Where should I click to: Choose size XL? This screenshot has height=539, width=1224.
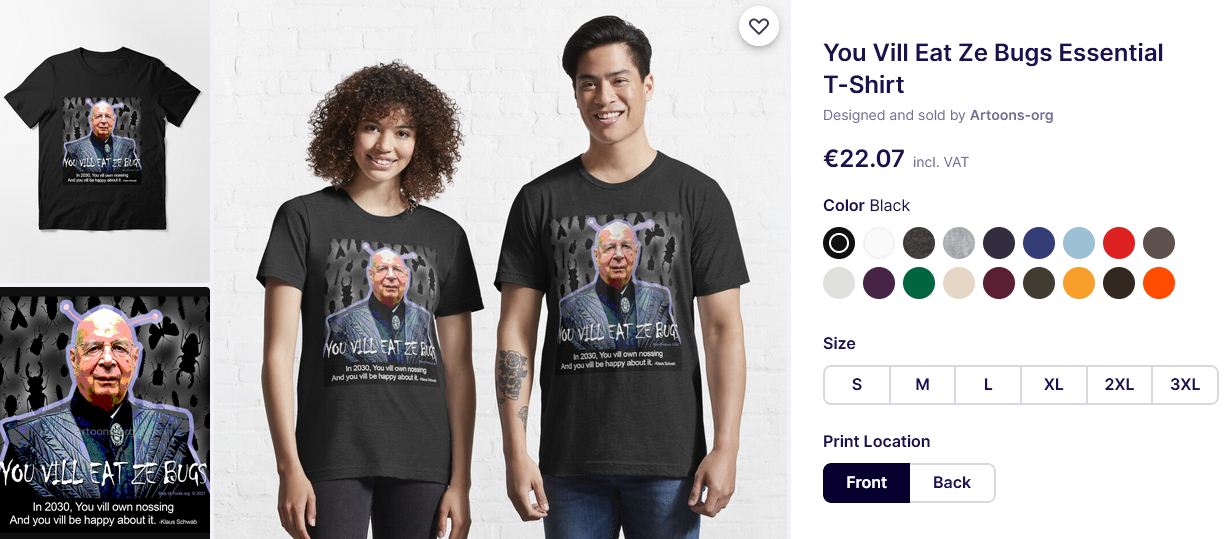click(1054, 385)
